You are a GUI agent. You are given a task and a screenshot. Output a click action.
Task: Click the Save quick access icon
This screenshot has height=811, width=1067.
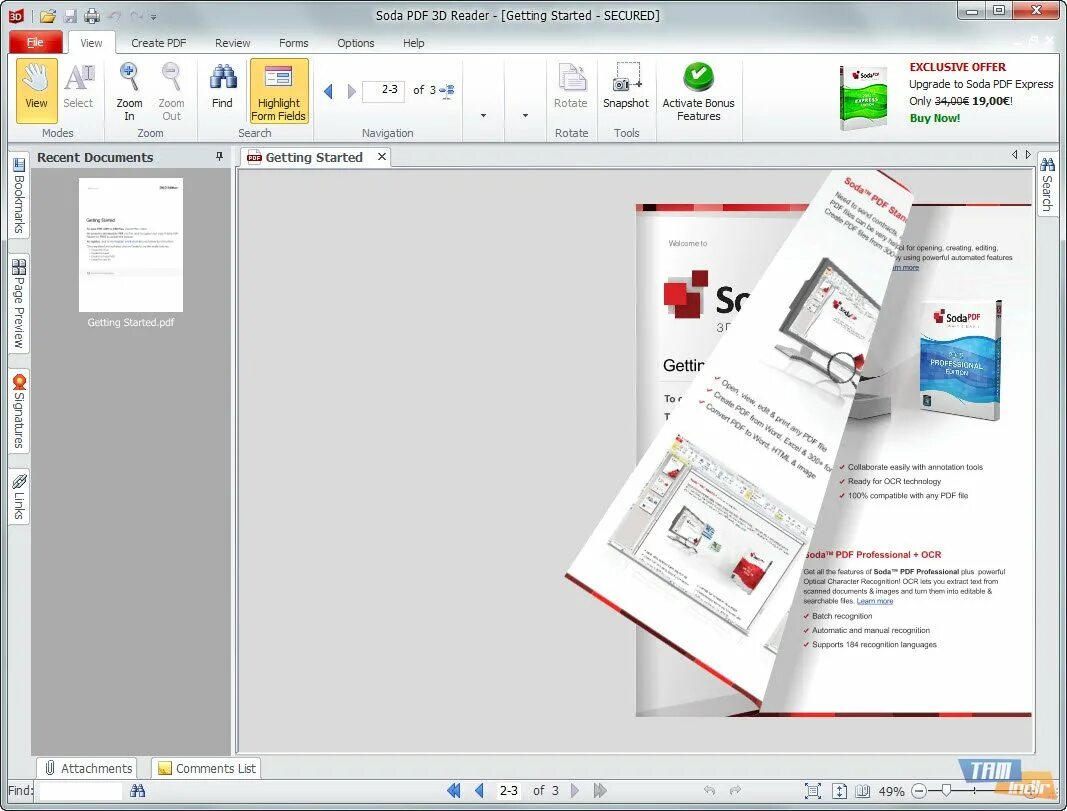[x=71, y=16]
